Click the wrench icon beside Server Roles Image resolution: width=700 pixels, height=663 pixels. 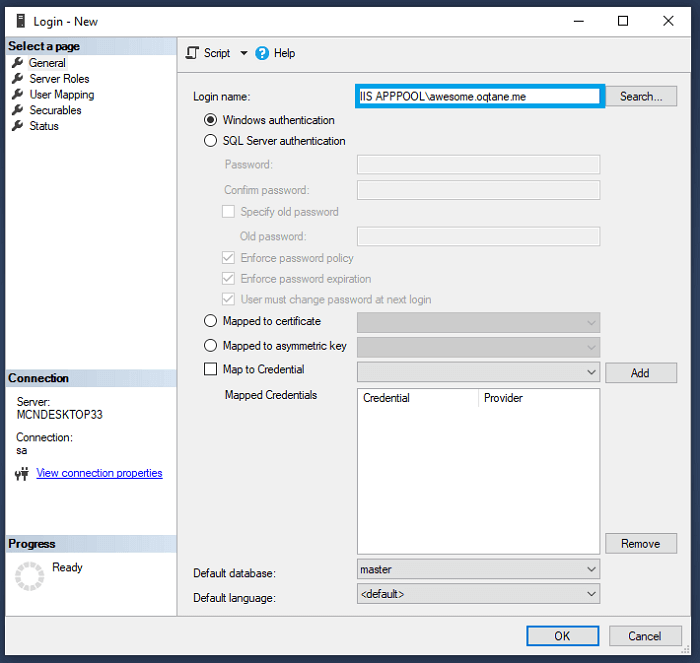tap(17, 79)
